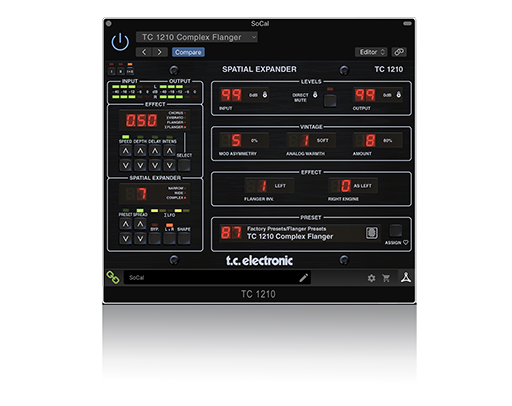Click the RIGHT ENGINE AS LEFT display
Screen dimensions: 512x406
tap(353, 186)
